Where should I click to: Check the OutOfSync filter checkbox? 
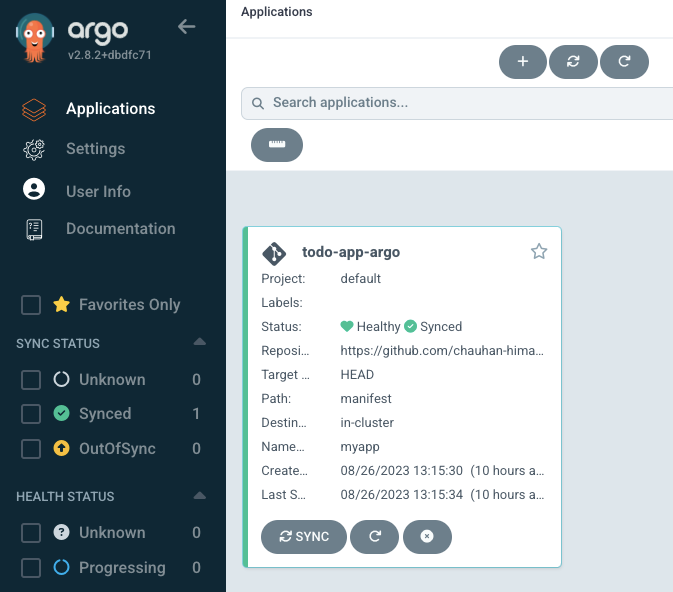(31, 449)
